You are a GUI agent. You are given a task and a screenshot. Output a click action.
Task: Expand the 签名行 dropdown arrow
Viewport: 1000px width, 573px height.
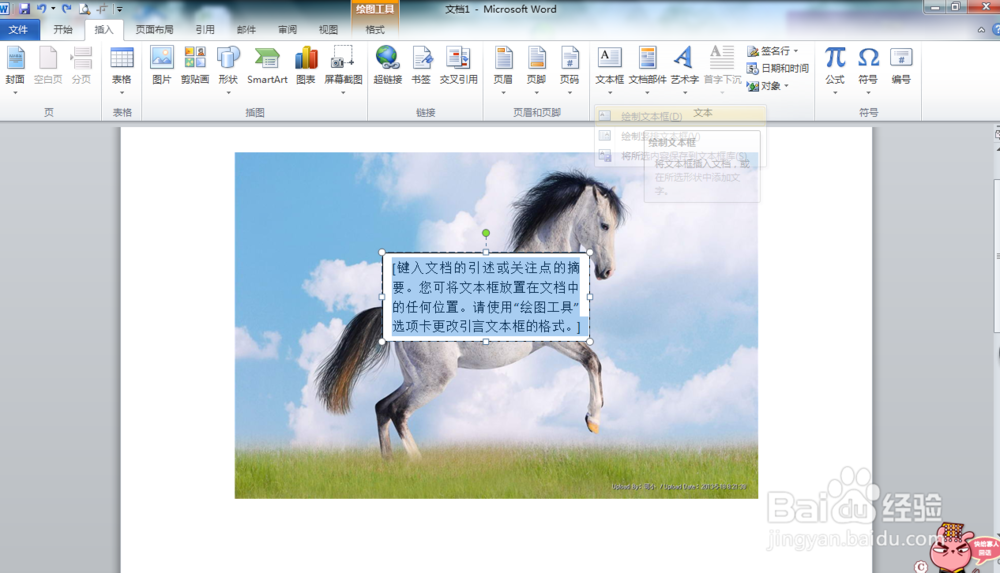[796, 51]
